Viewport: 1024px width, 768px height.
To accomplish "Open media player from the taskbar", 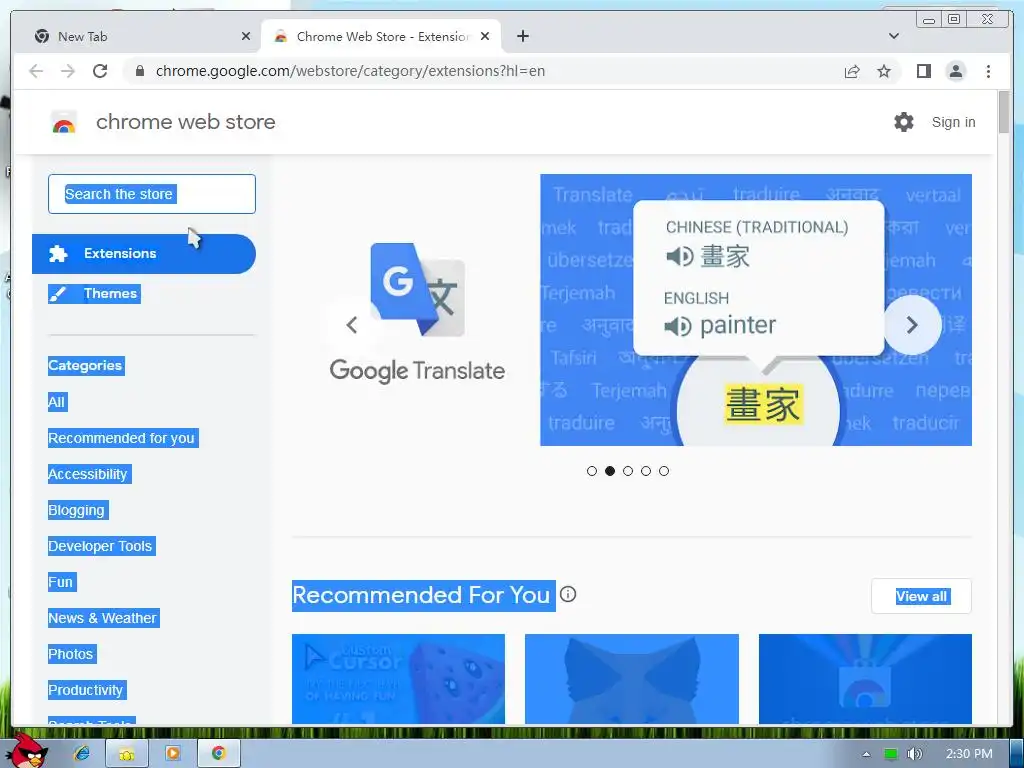I will pyautogui.click(x=172, y=754).
